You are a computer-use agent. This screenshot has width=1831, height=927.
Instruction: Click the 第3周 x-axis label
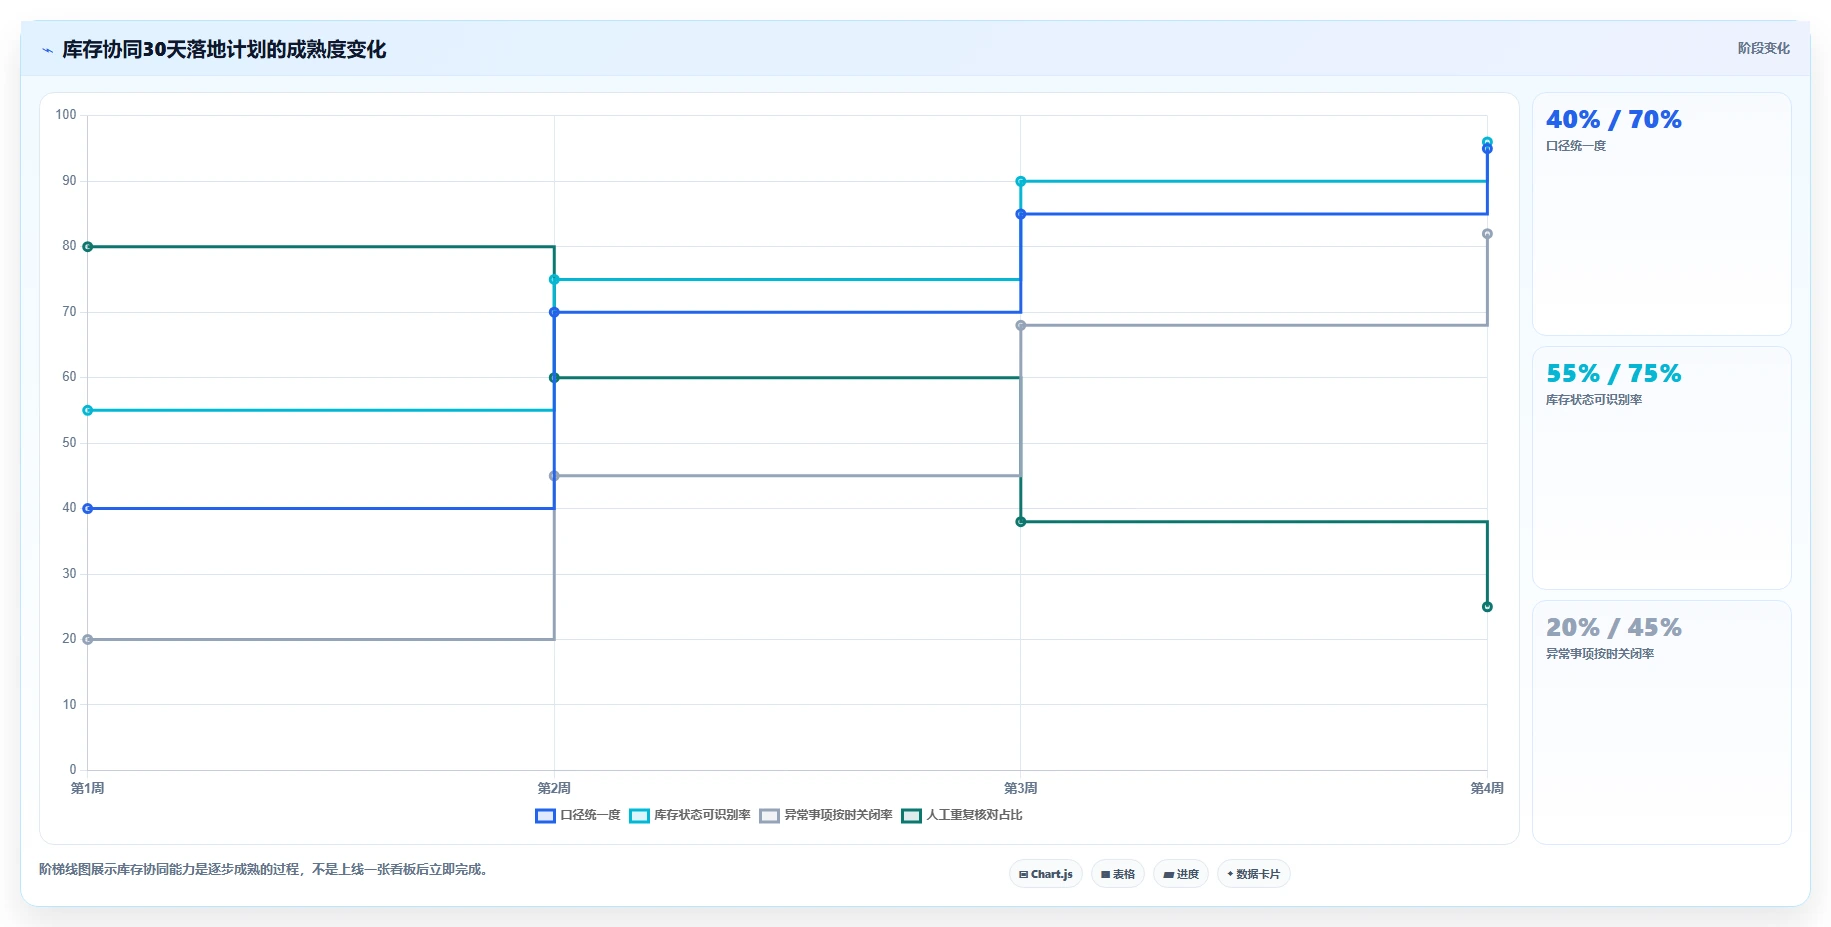[1021, 788]
